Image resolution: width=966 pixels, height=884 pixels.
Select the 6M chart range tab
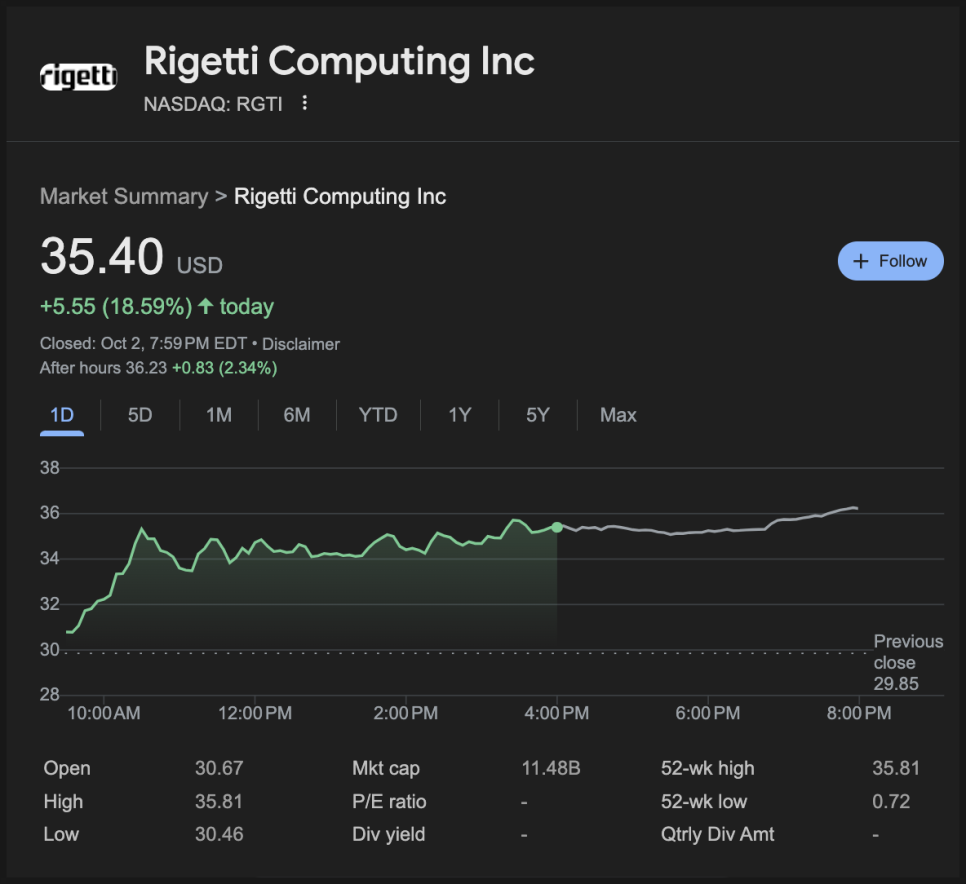pos(297,415)
